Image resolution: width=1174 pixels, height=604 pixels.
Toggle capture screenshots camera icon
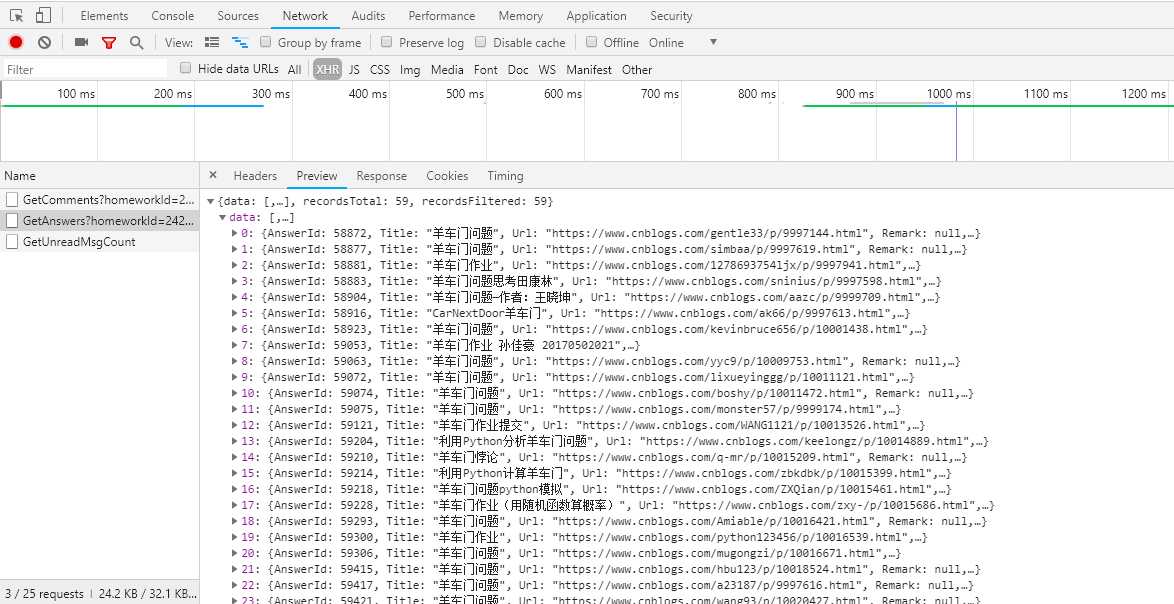pos(82,43)
